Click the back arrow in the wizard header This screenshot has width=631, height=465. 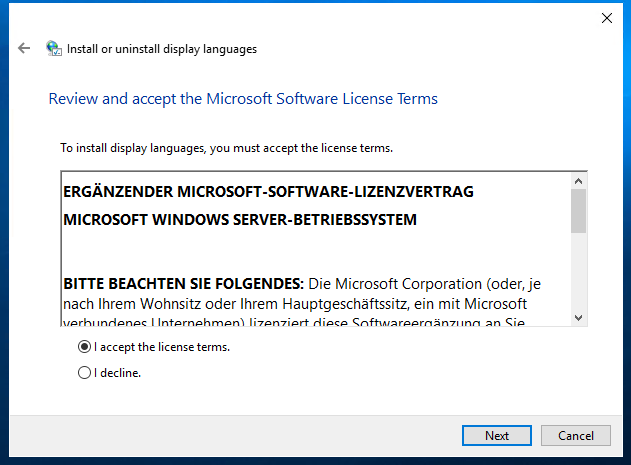24,48
